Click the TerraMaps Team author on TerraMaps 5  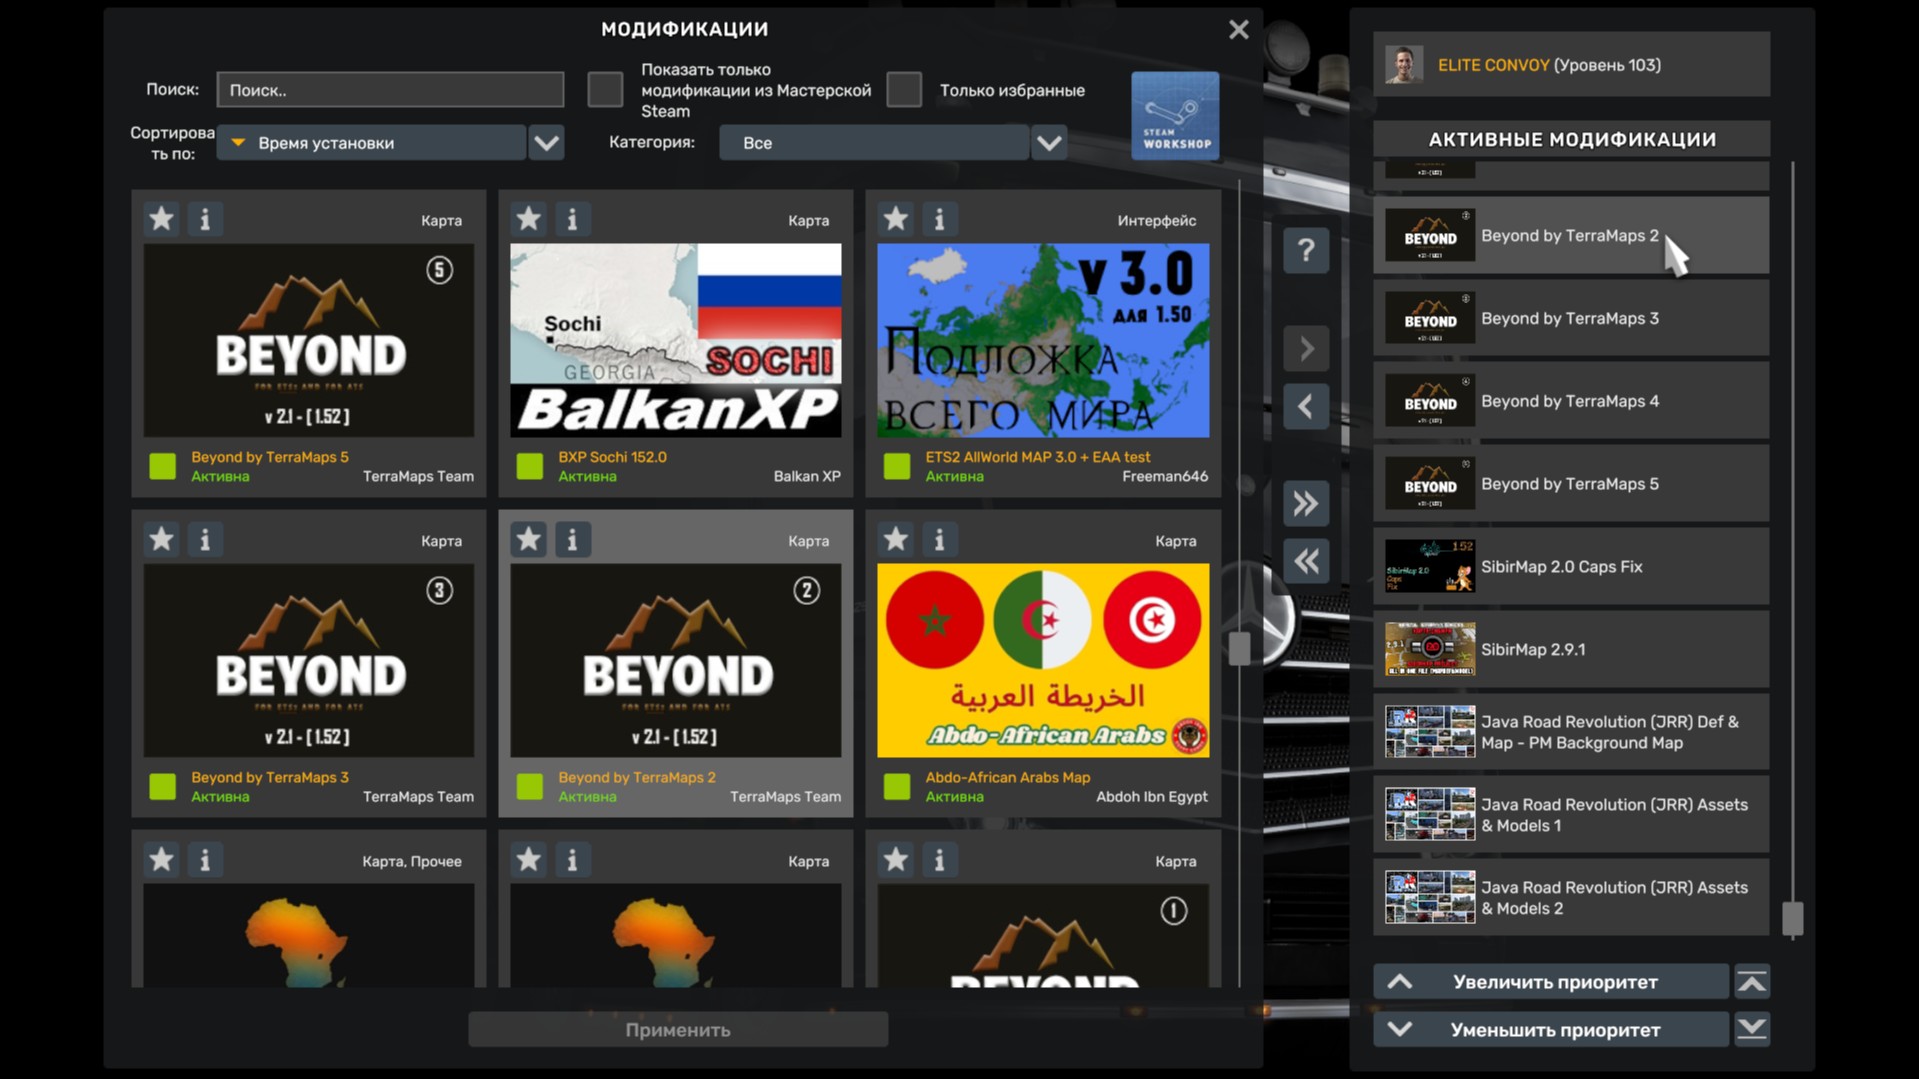click(x=418, y=477)
